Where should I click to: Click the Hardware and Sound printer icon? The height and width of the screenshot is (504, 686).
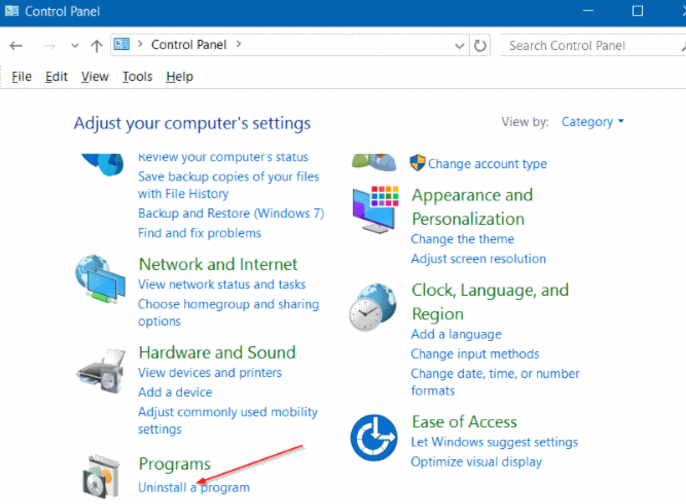coord(102,371)
